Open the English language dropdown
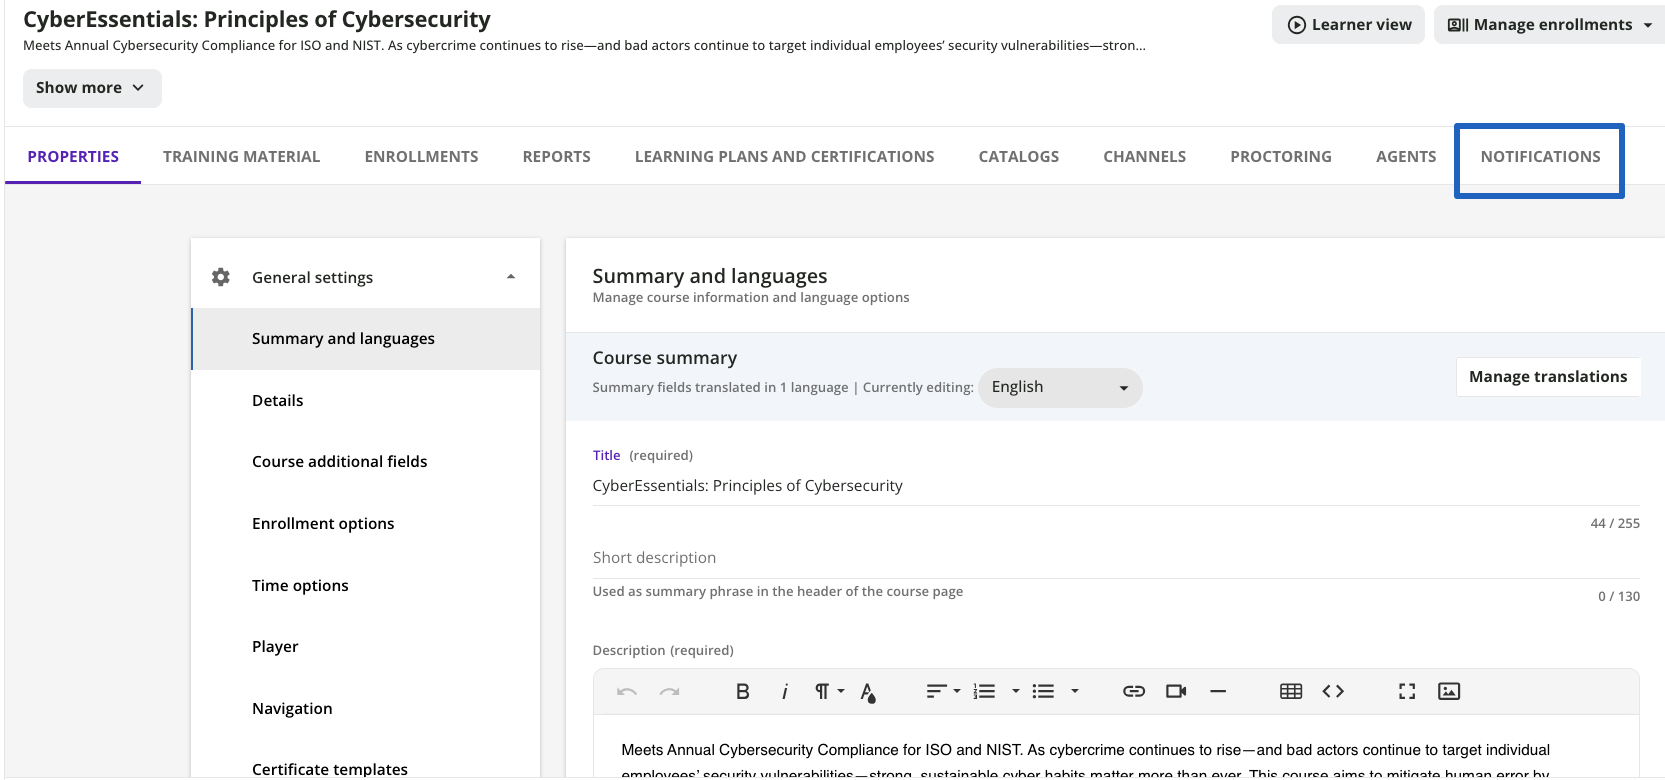The height and width of the screenshot is (780, 1665). coord(1060,387)
